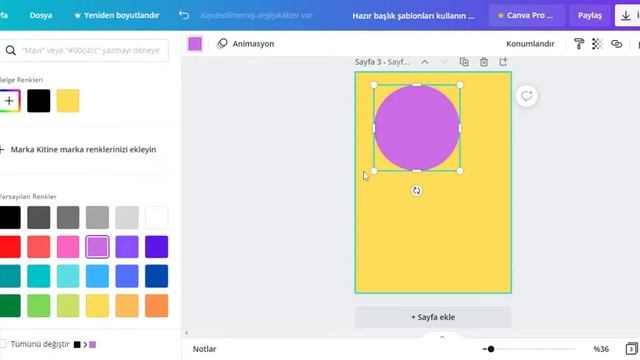Collapse the side panel with small arrow
Screen dimensions: 640x360
coord(187,333)
